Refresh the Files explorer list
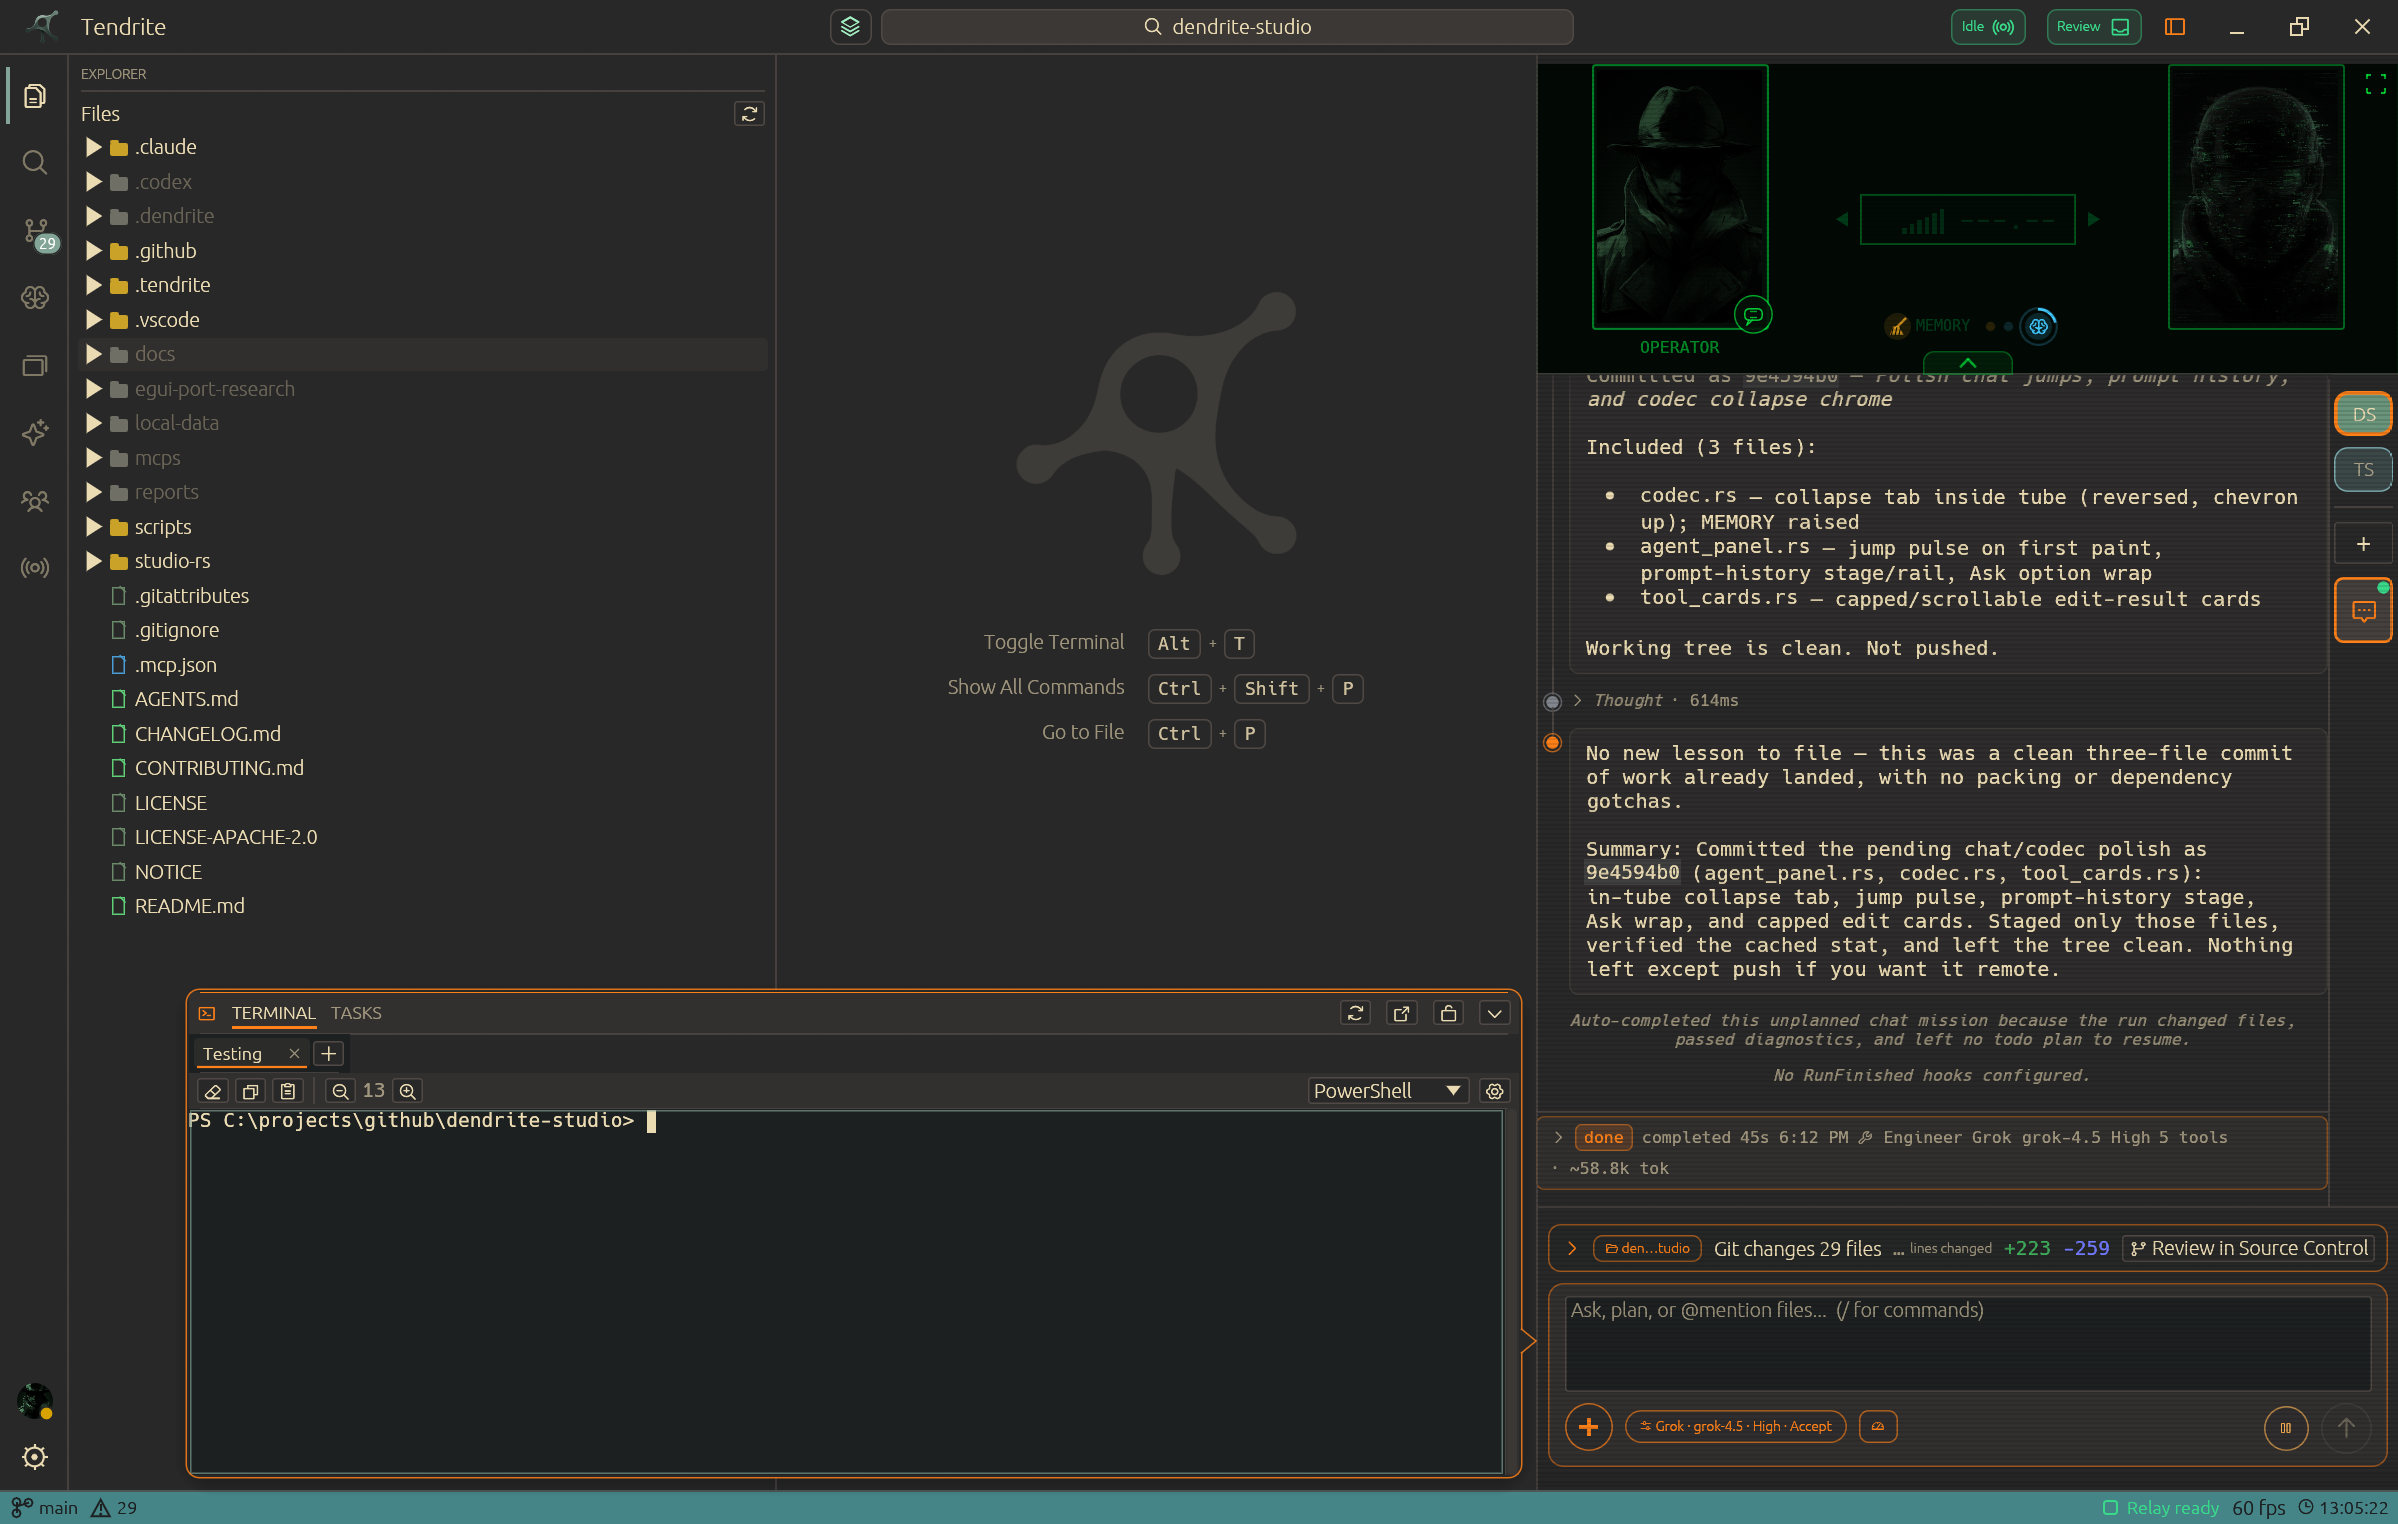This screenshot has height=1524, width=2398. click(x=749, y=114)
